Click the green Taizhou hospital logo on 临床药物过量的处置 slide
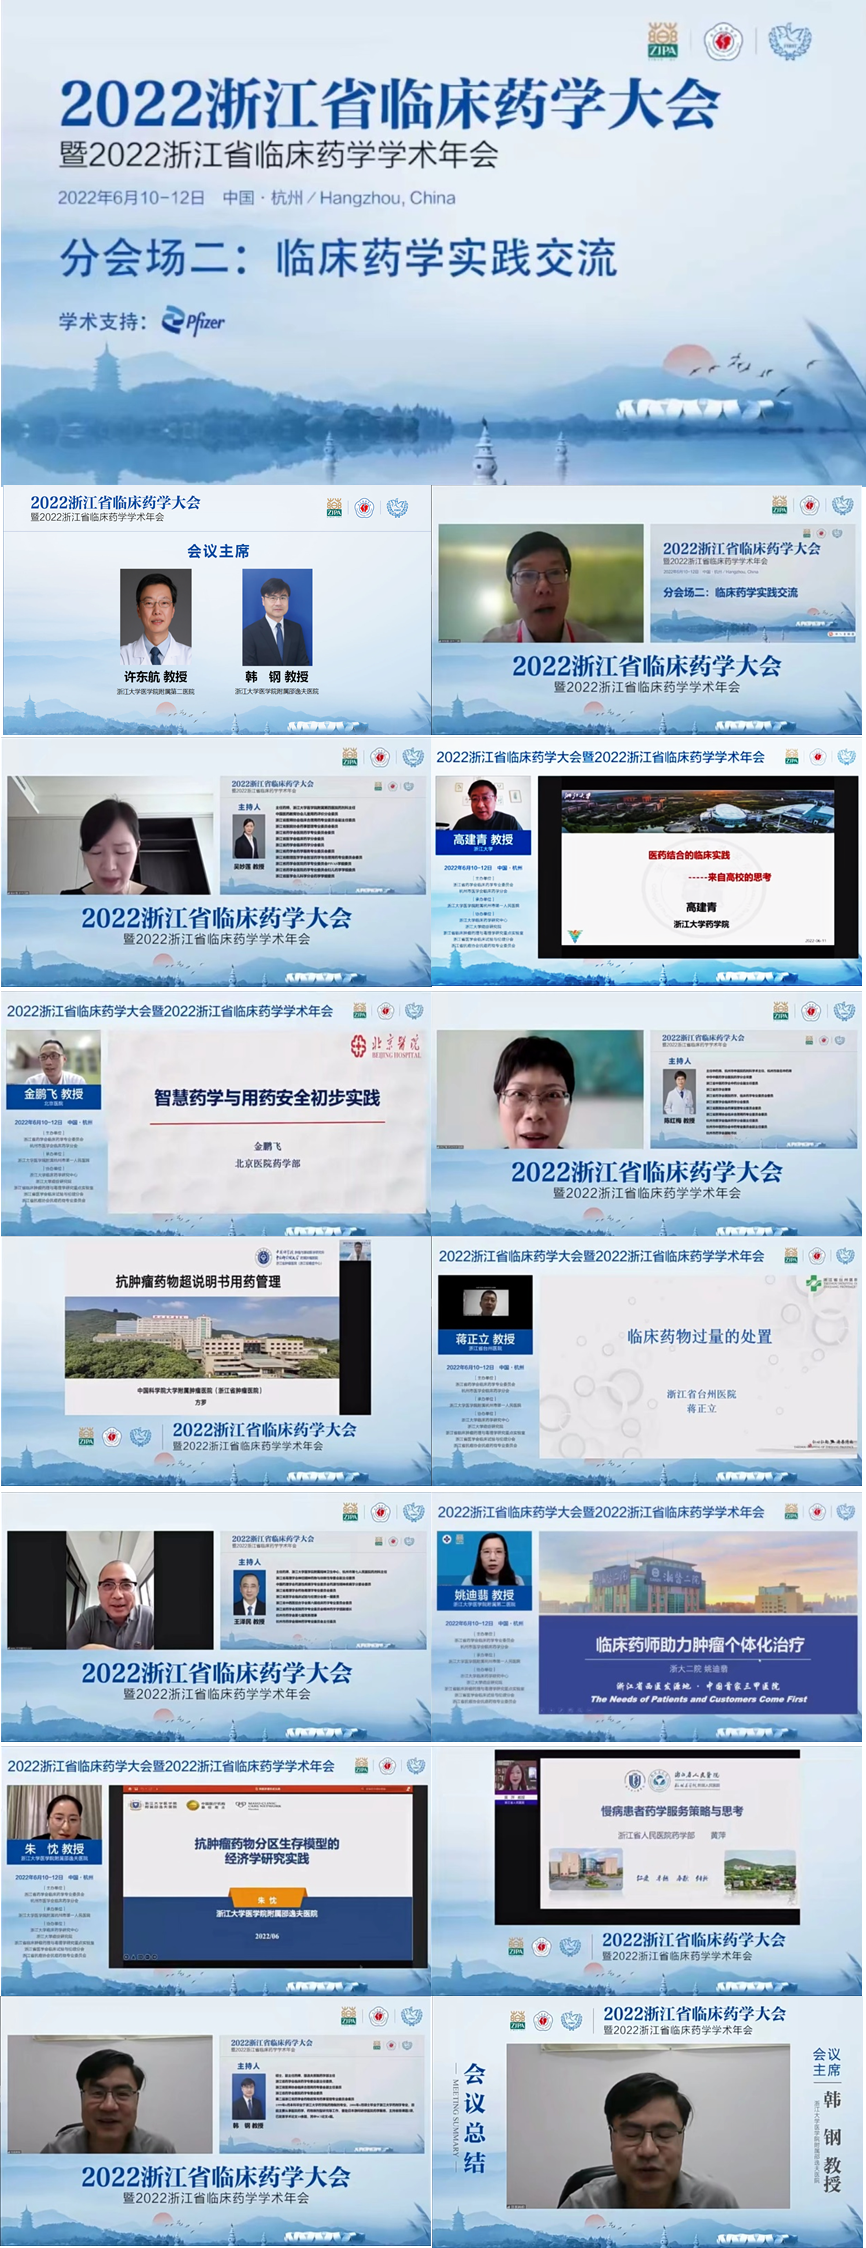 (x=832, y=1281)
